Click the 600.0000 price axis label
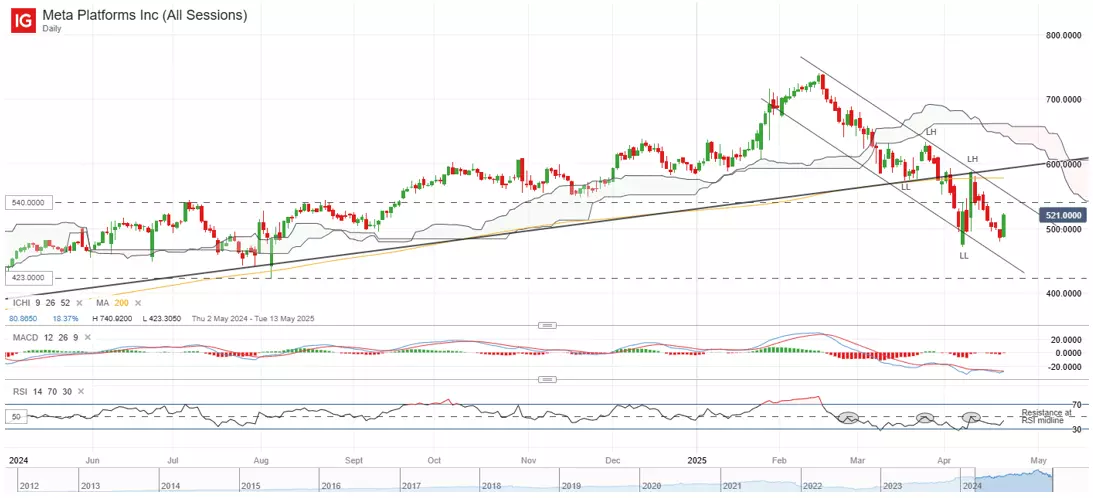Screen dimensions: 1093x498 pyautogui.click(x=1063, y=164)
